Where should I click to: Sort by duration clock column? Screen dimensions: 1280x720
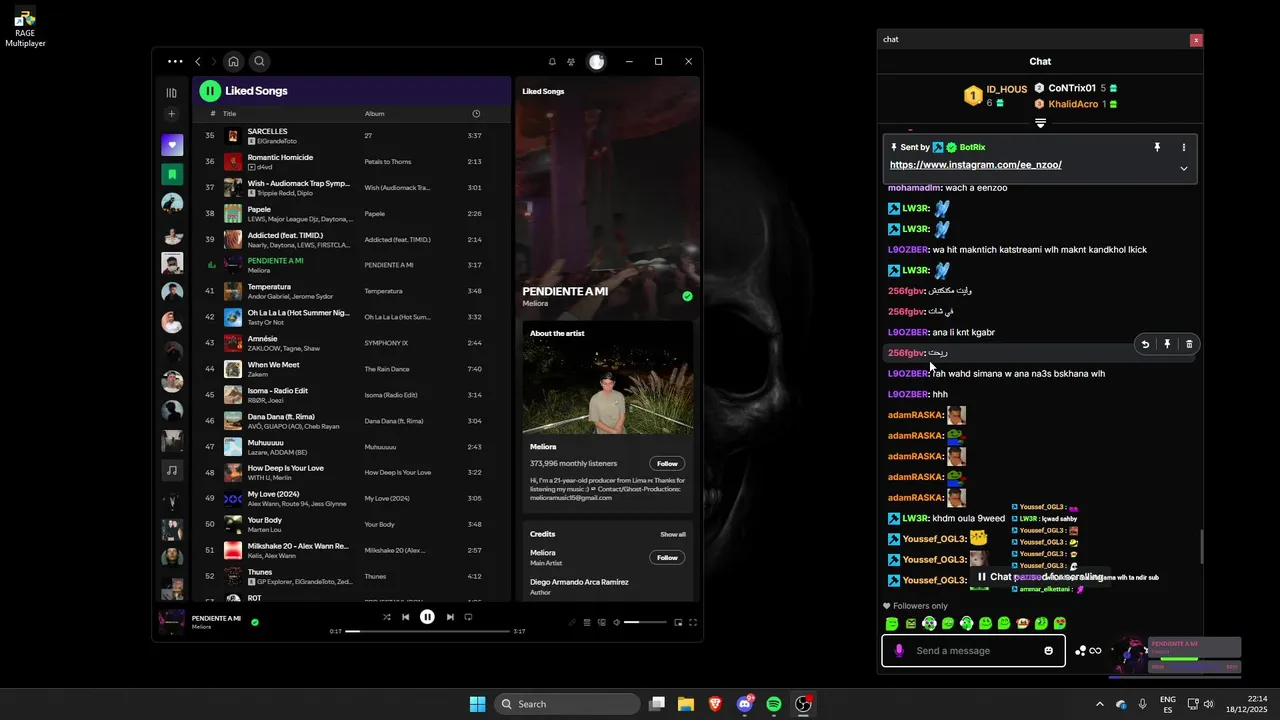point(476,114)
